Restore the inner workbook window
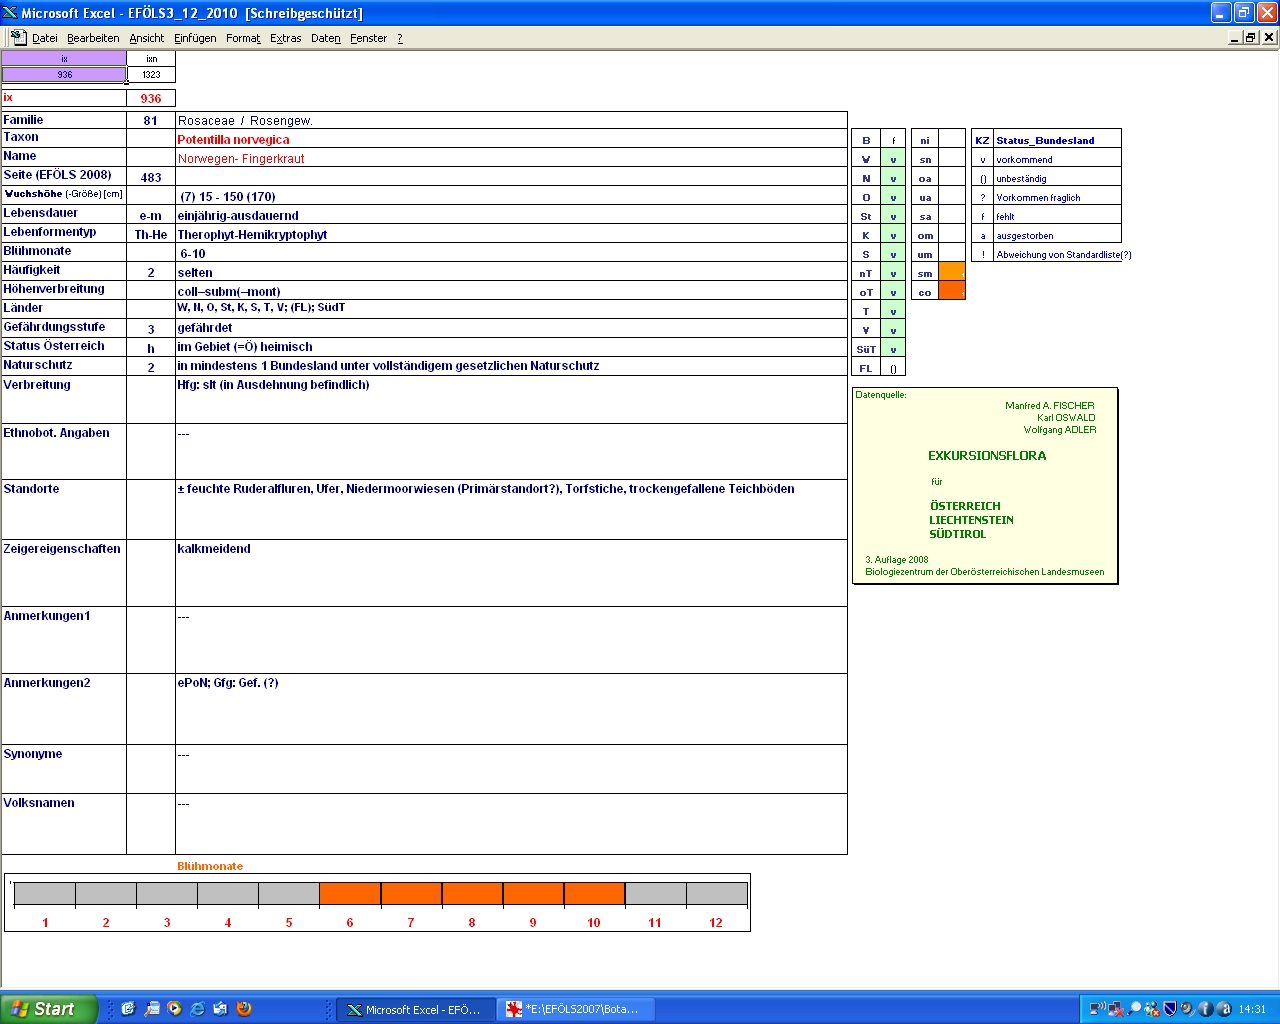 (1251, 37)
